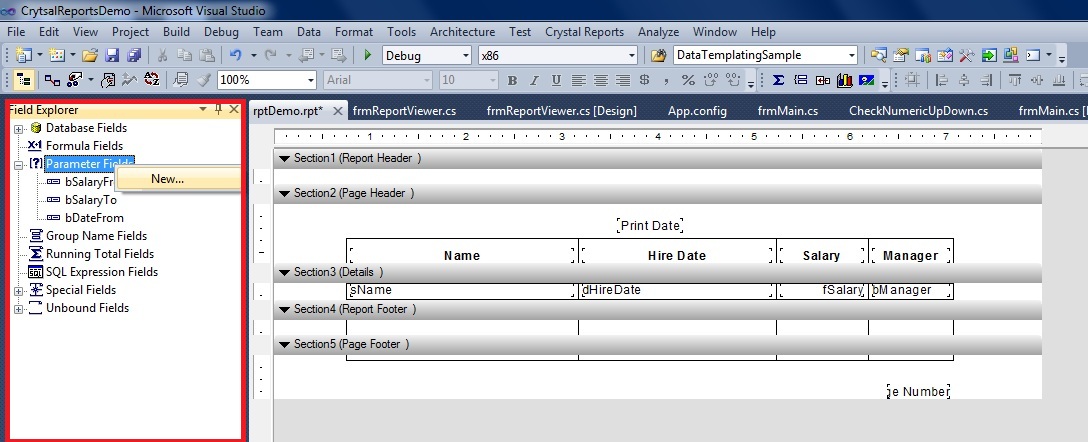Collapse Section1 Report Header triangle
The image size is (1088, 442).
[x=284, y=159]
